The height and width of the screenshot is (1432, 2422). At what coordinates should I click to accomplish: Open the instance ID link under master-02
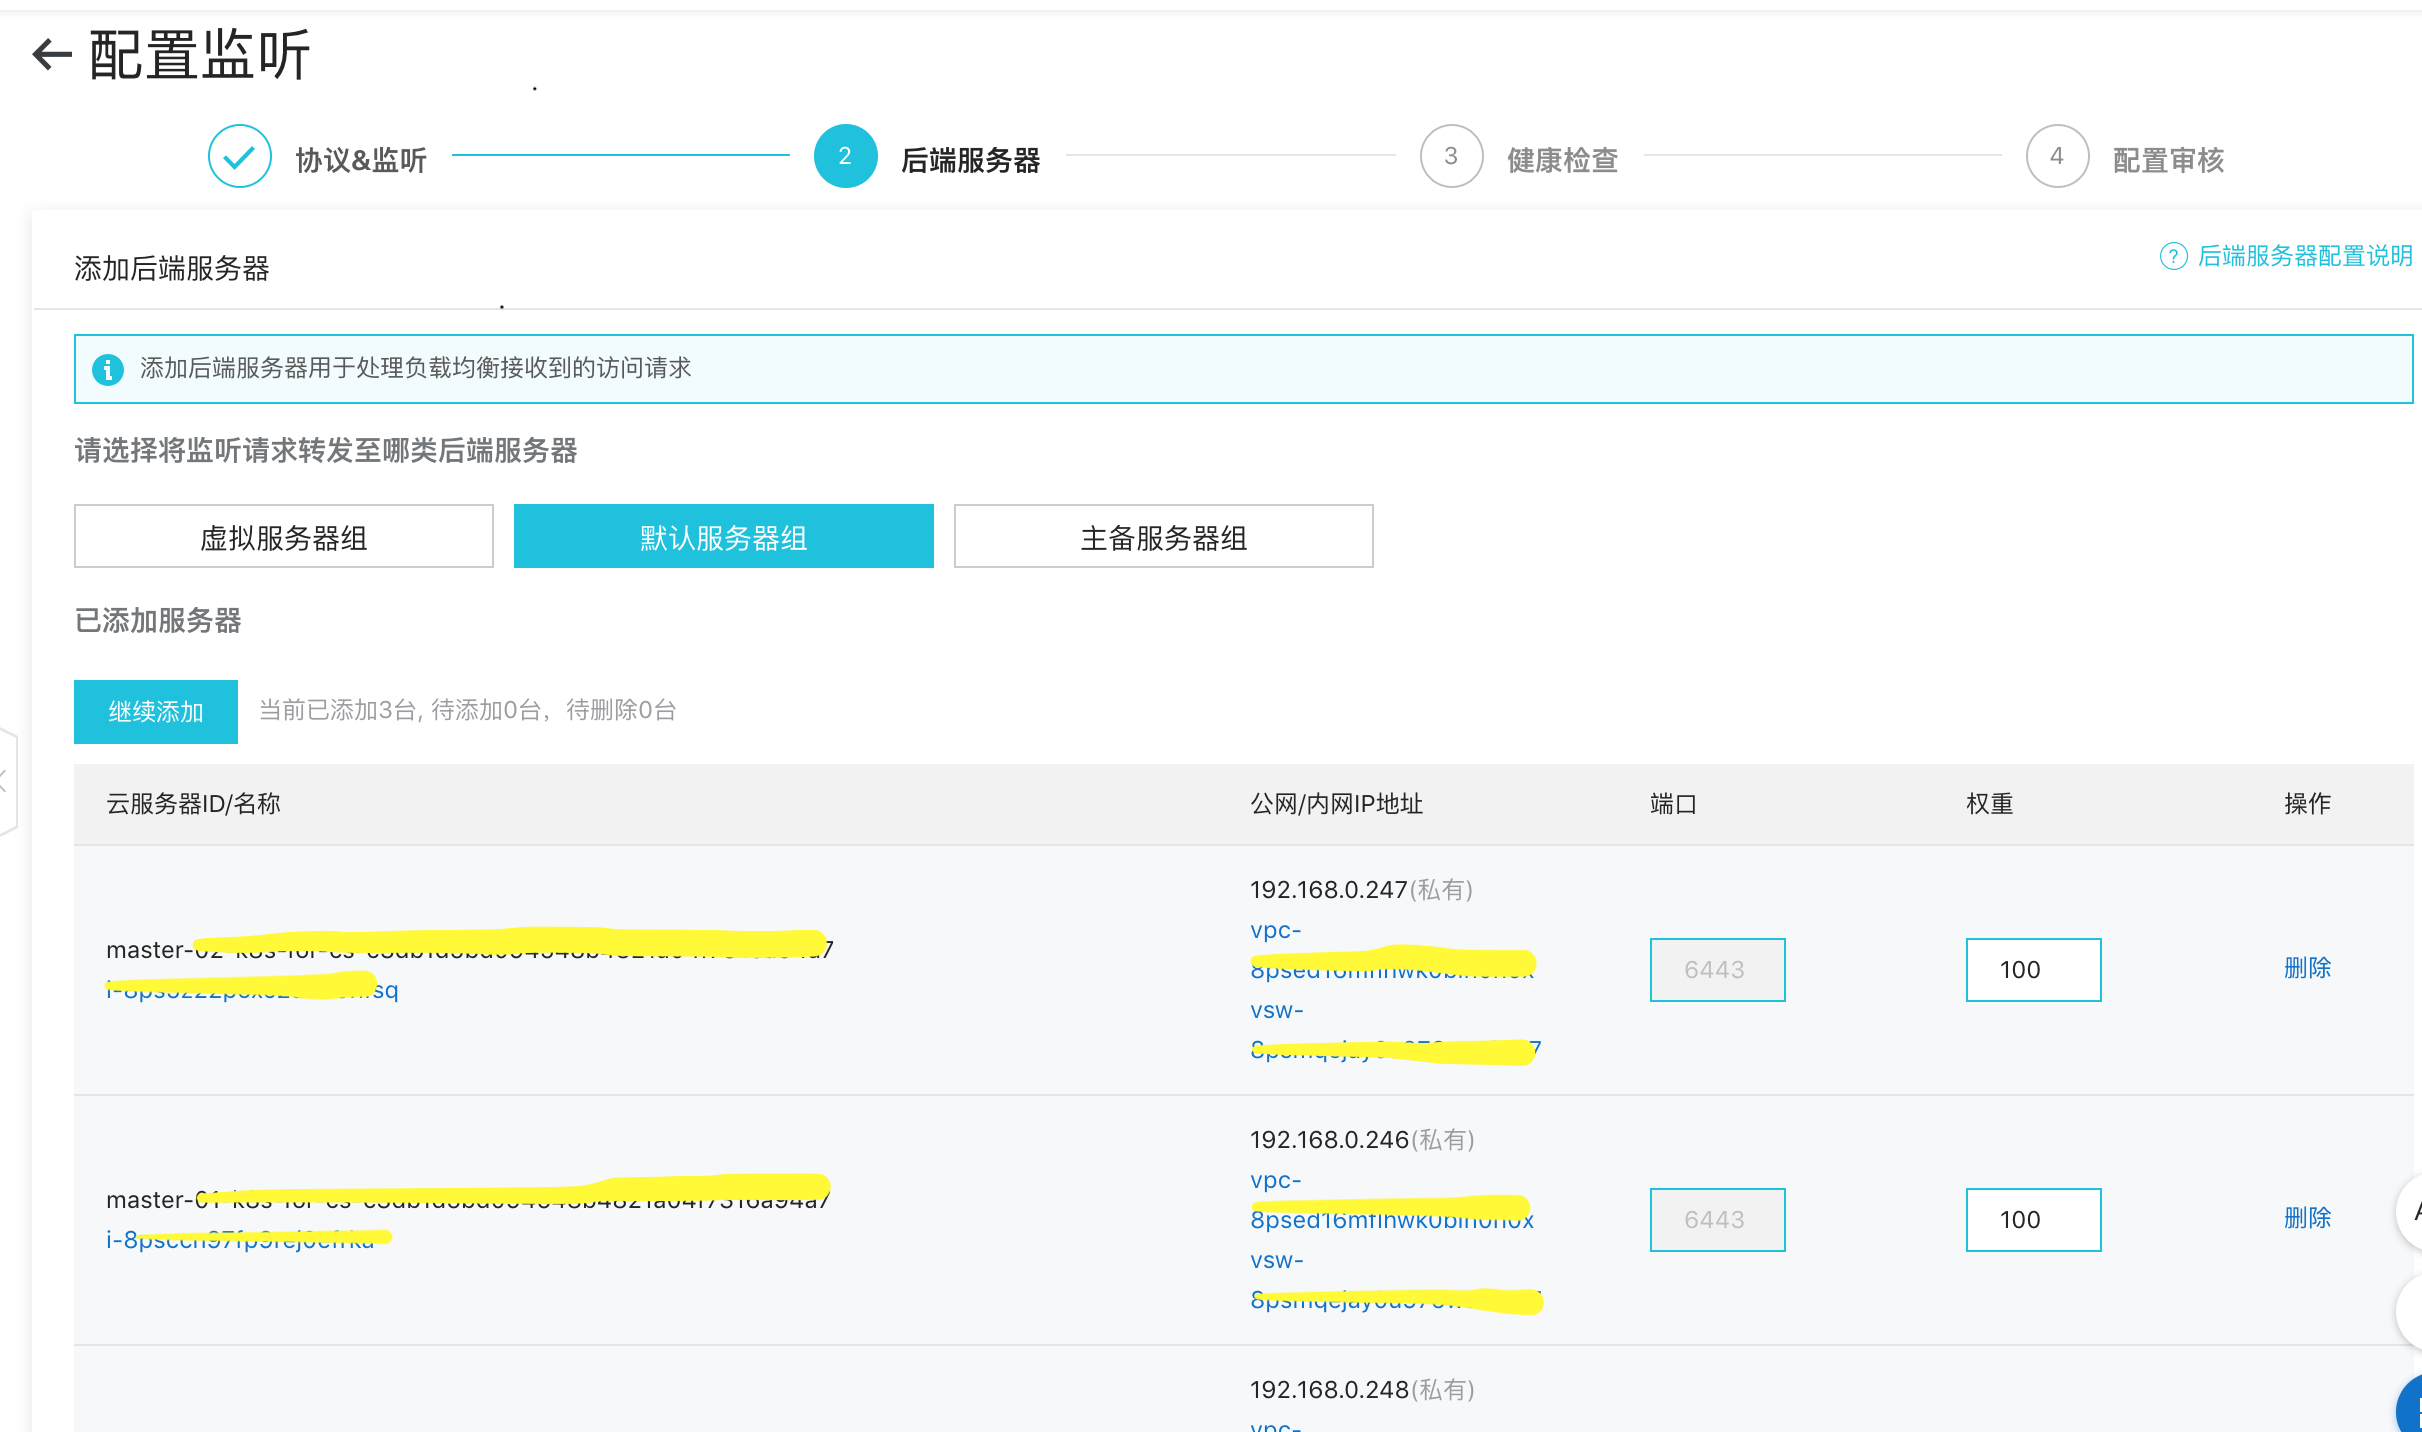pos(252,990)
